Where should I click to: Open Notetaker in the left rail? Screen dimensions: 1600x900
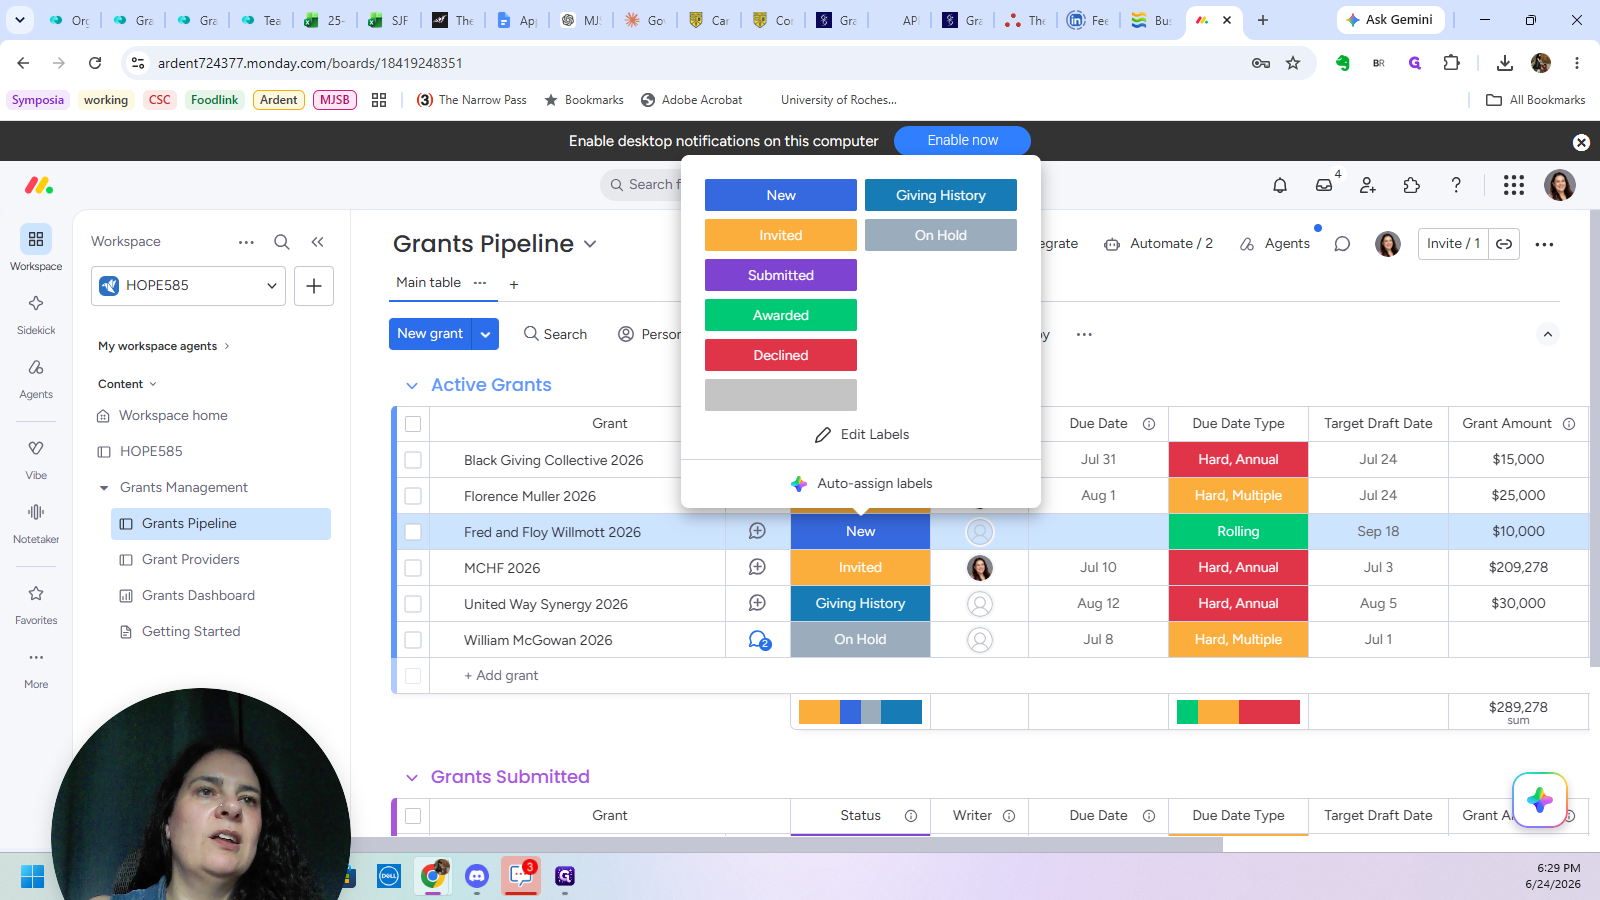36,522
